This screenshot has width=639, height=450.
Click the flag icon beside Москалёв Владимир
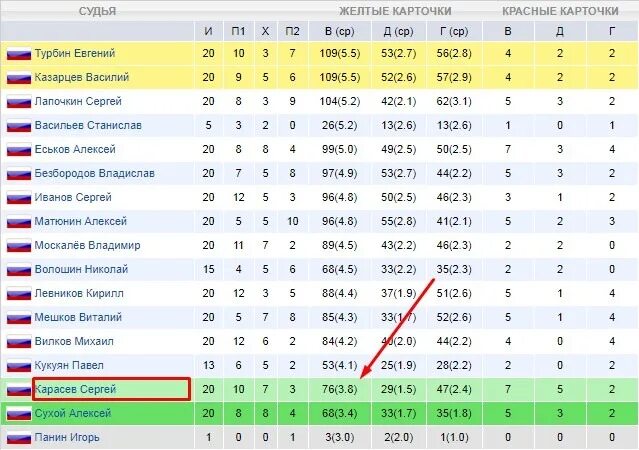pos(18,245)
